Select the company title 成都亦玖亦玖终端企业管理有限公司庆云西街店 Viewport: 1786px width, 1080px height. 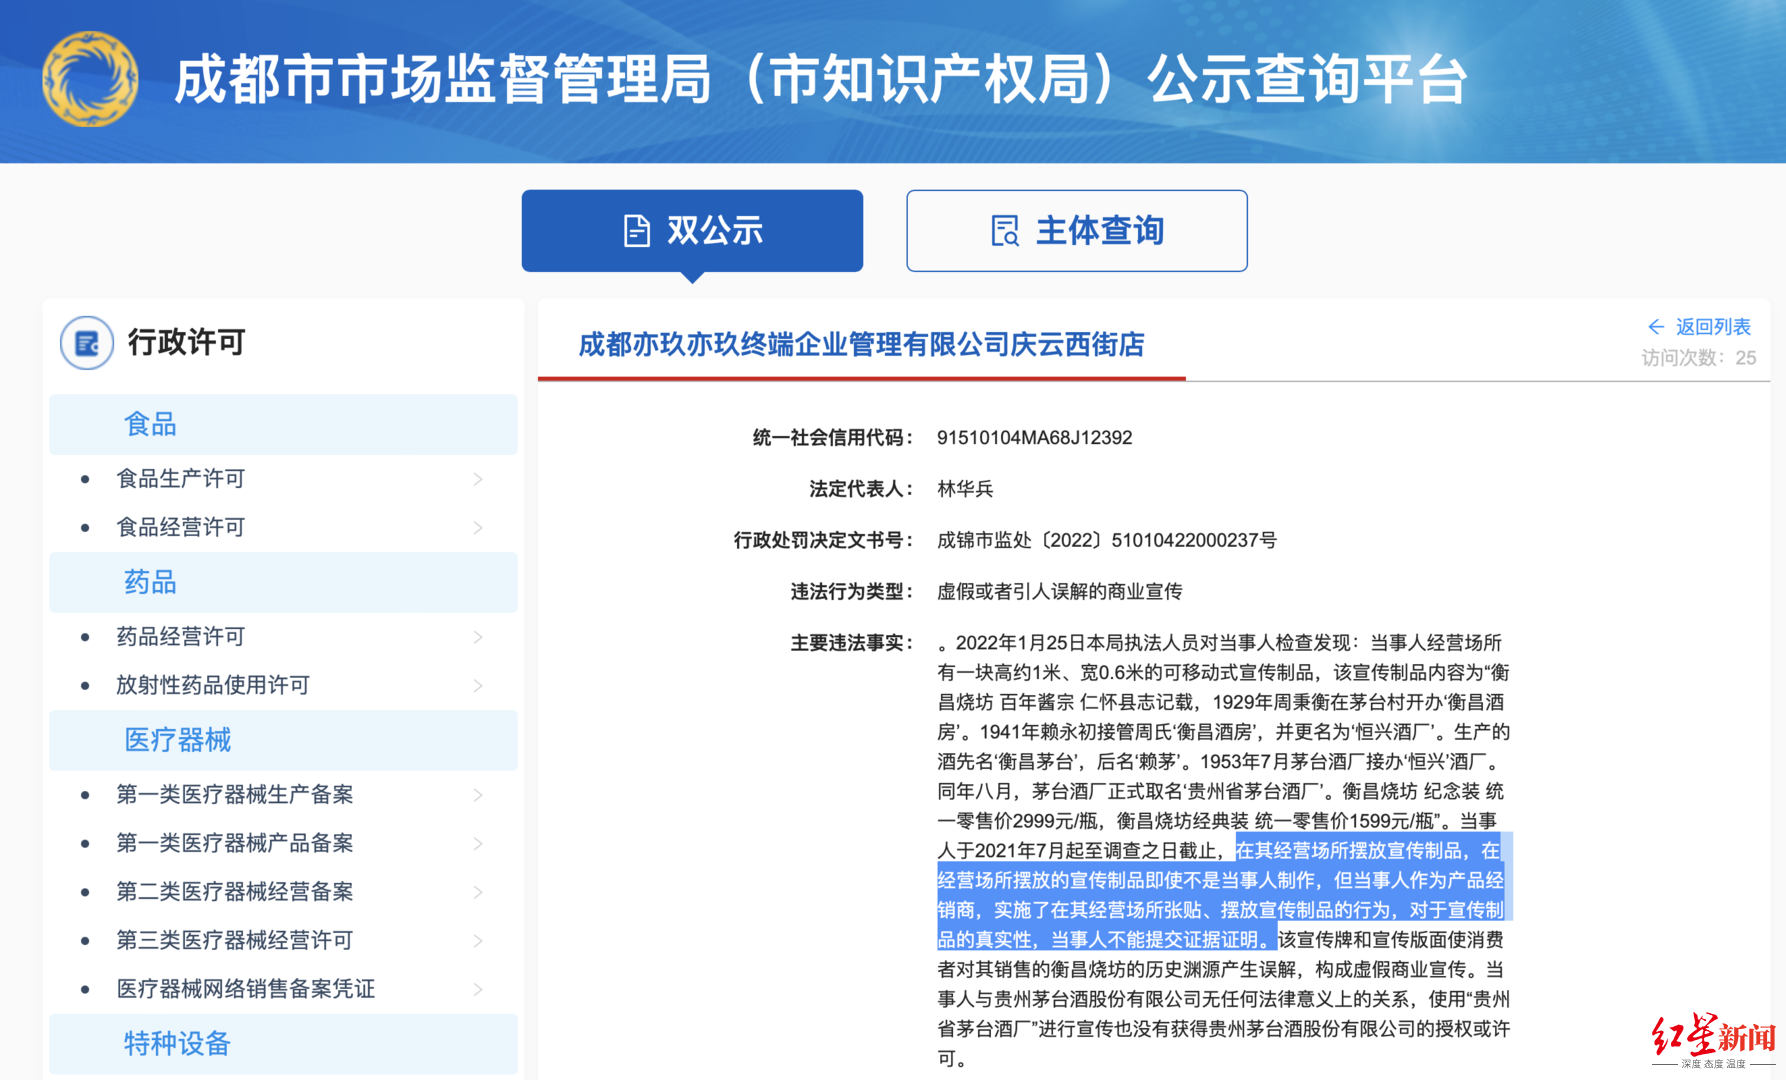pos(862,345)
